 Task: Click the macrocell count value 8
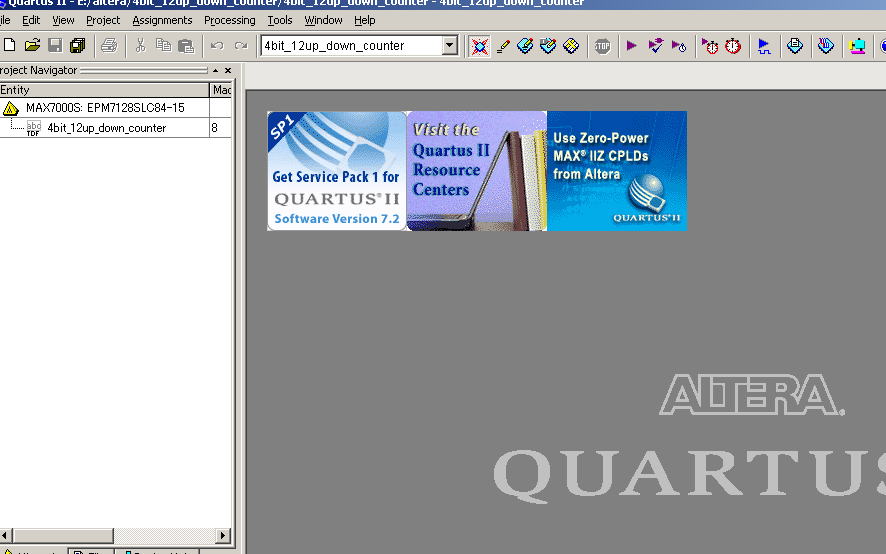point(214,128)
